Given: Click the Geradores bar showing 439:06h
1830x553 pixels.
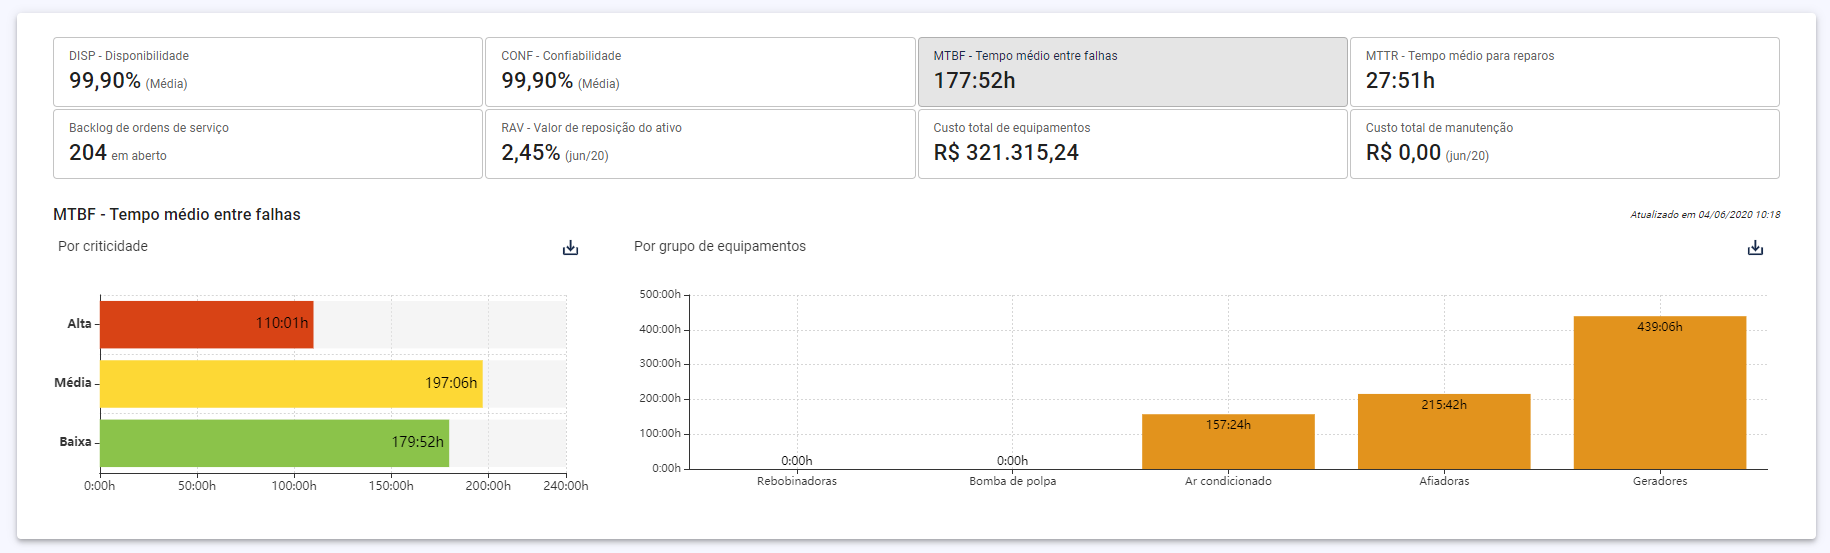Looking at the screenshot, I should (1660, 393).
